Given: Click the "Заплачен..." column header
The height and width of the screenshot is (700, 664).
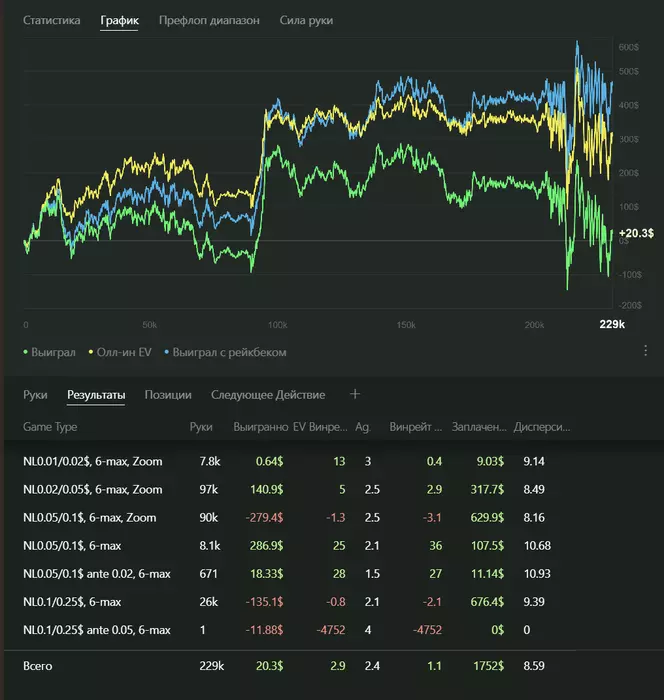Looking at the screenshot, I should pos(479,427).
